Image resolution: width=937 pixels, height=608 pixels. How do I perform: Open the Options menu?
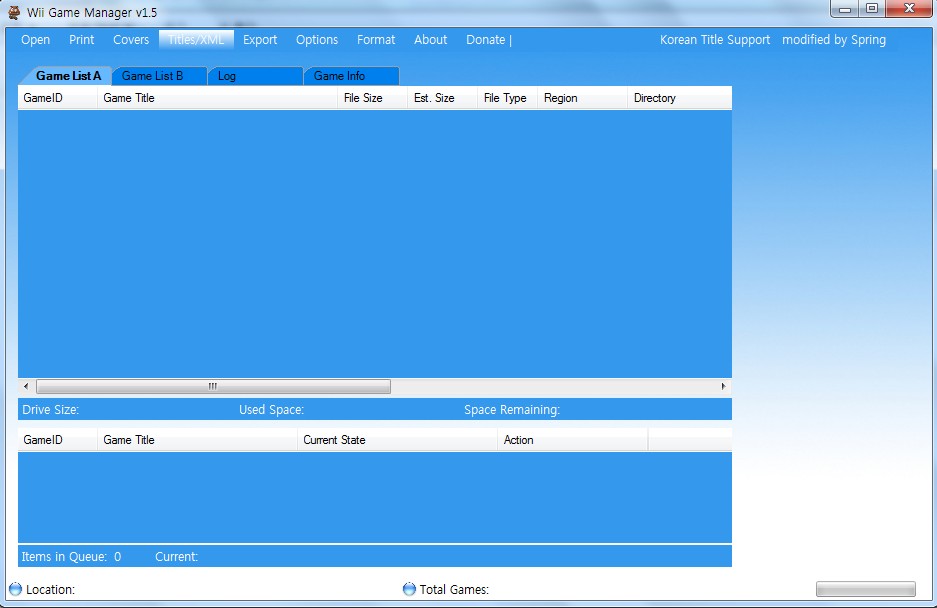(x=317, y=40)
